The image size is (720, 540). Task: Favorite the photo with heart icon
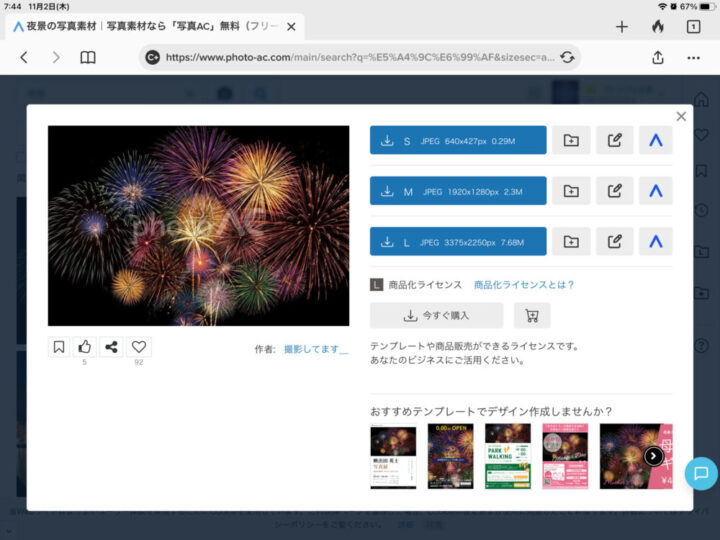(x=139, y=347)
